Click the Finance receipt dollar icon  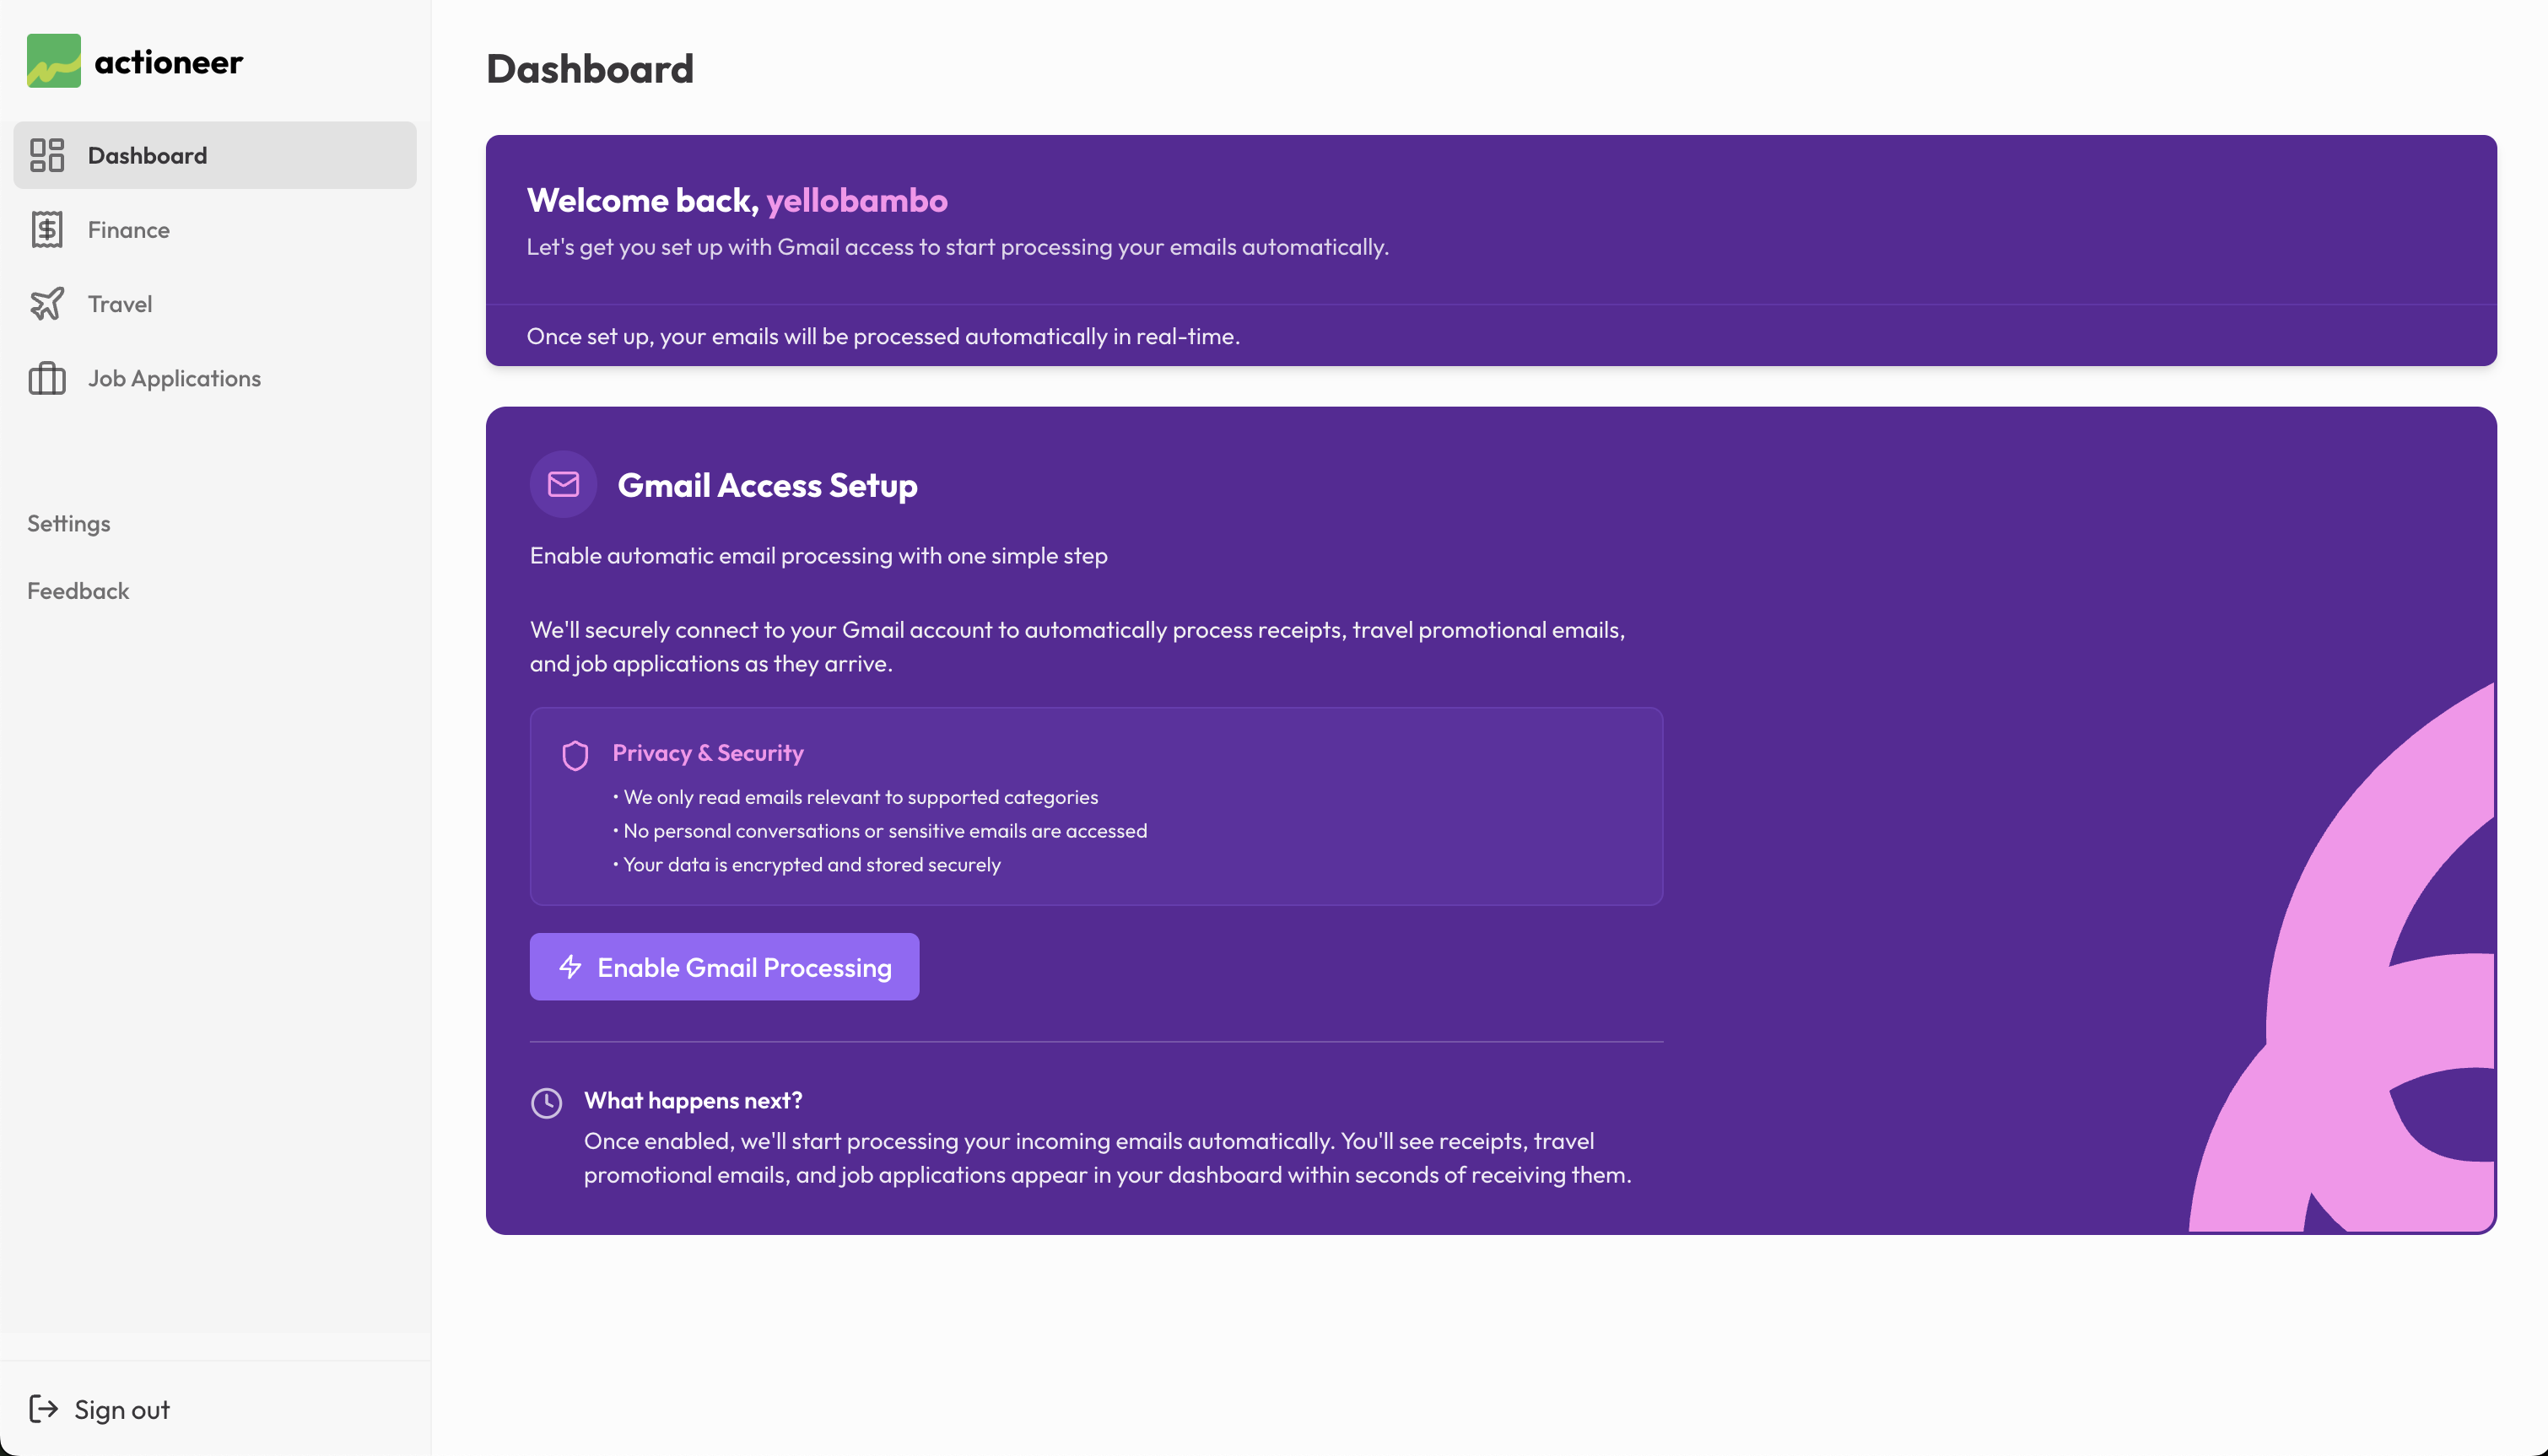click(47, 230)
